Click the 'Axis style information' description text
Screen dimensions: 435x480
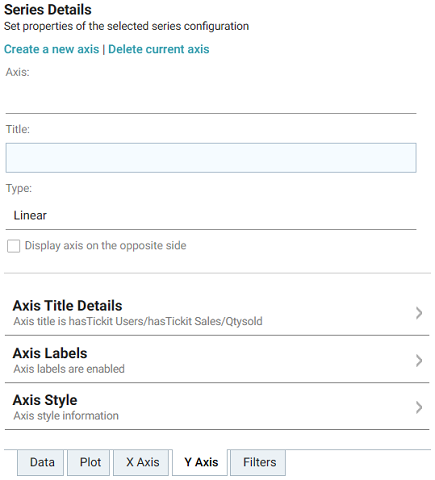pos(66,416)
